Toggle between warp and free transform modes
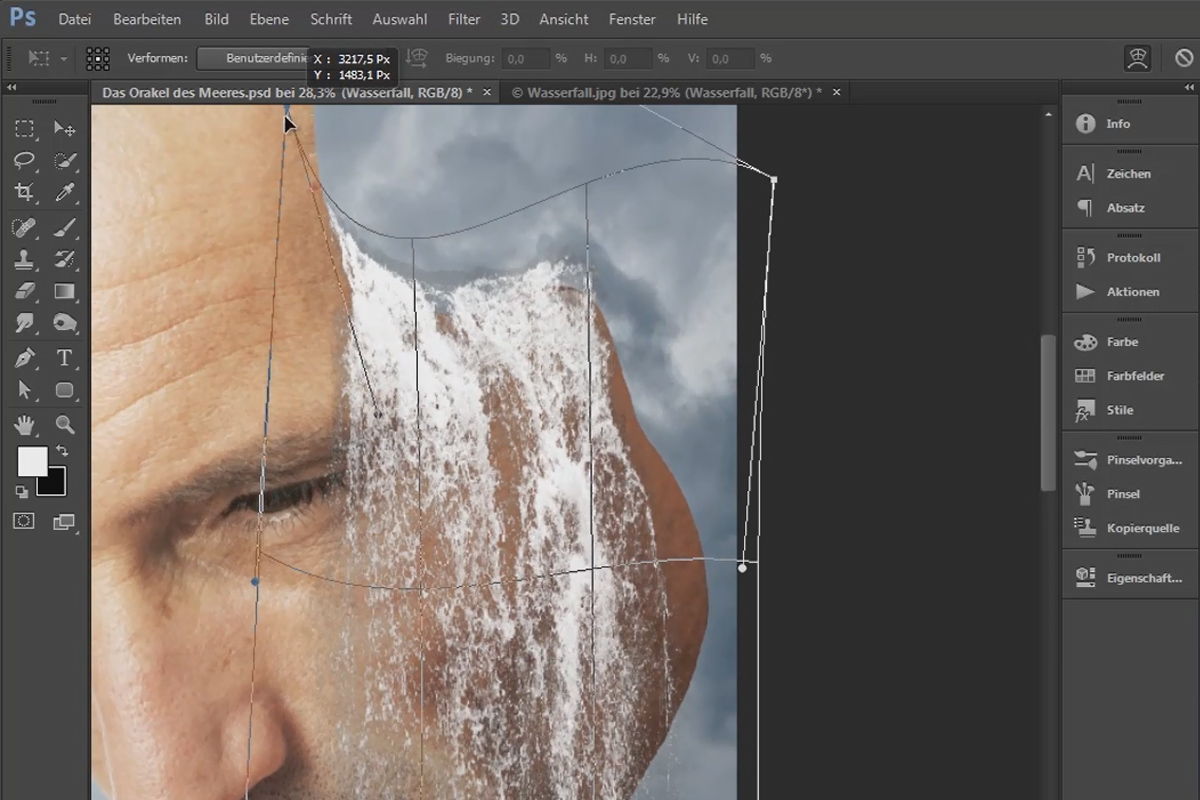 1137,58
